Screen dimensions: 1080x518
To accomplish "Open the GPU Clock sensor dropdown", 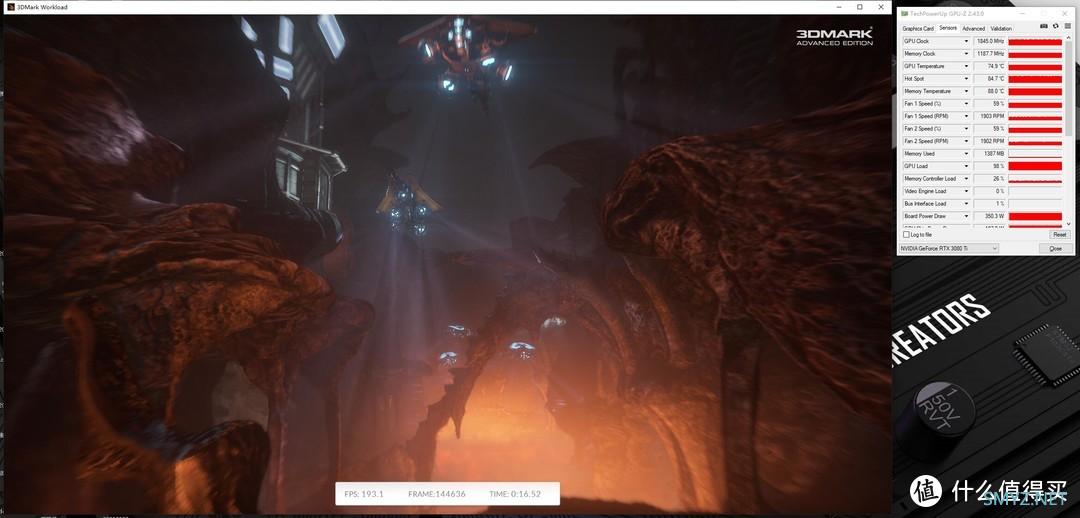I will pos(966,41).
